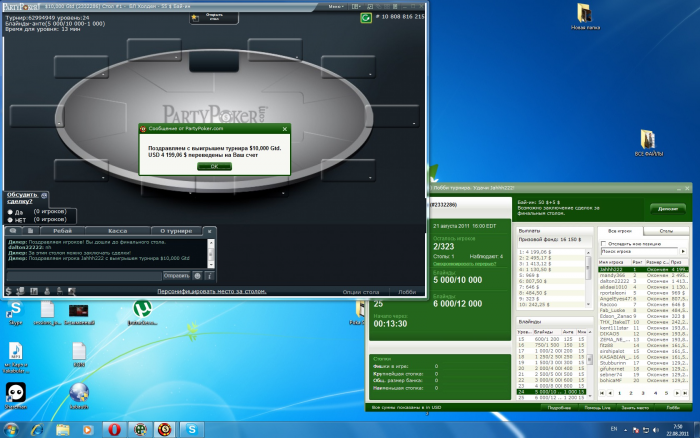This screenshot has width=700, height=438.
Task: Close the PartyPoker message dialog with X
Action: click(x=285, y=129)
